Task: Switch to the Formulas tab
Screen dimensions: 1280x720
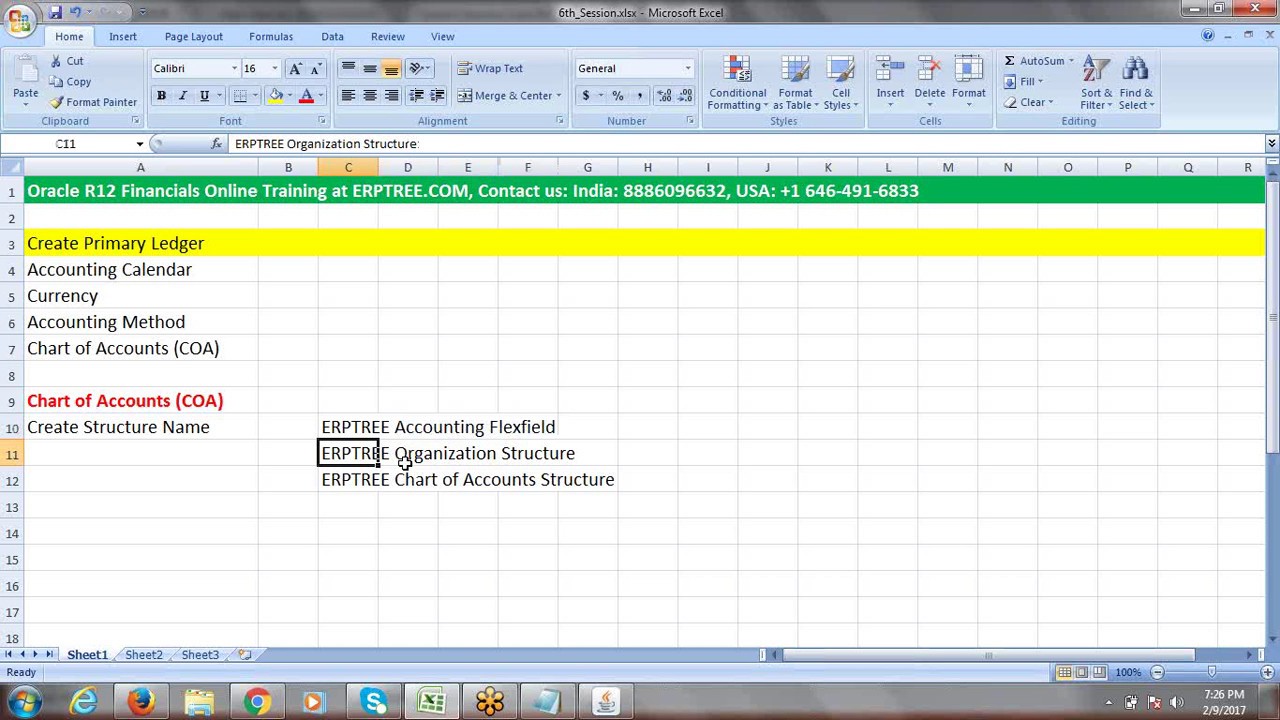Action: [271, 37]
